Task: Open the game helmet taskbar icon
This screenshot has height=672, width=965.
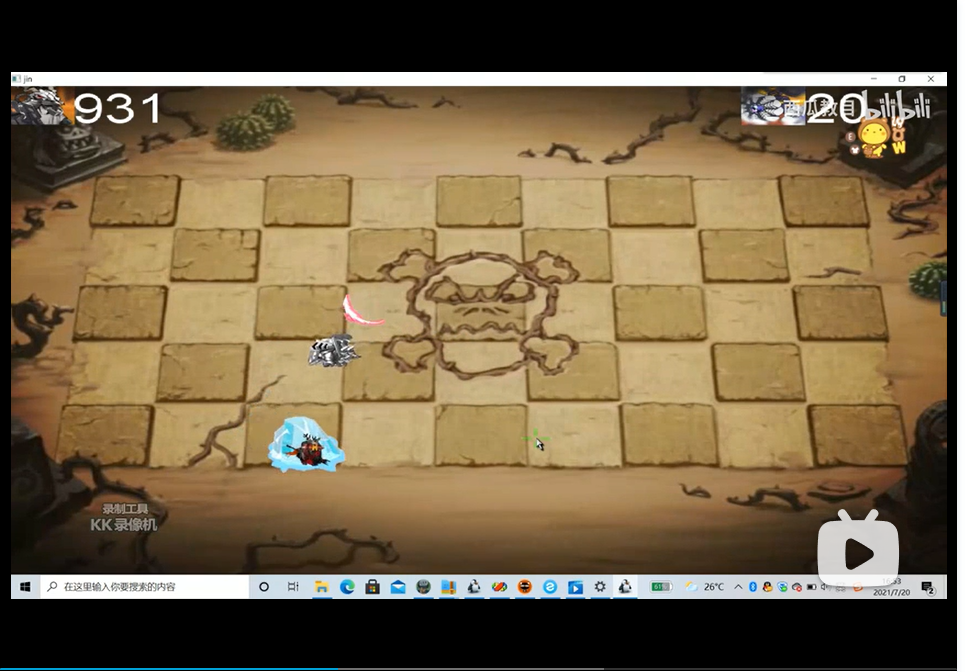Action: click(x=423, y=587)
